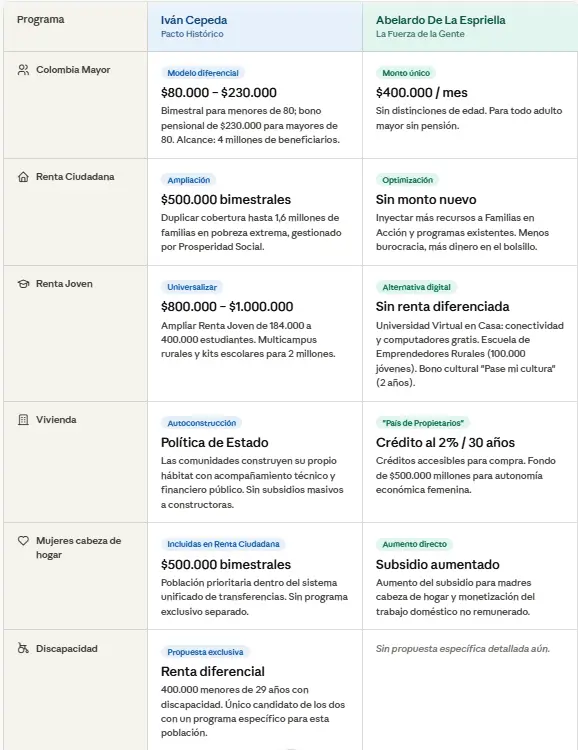Image resolution: width=578 pixels, height=750 pixels.
Task: Click the Autoconstrucción tag
Action: click(201, 423)
